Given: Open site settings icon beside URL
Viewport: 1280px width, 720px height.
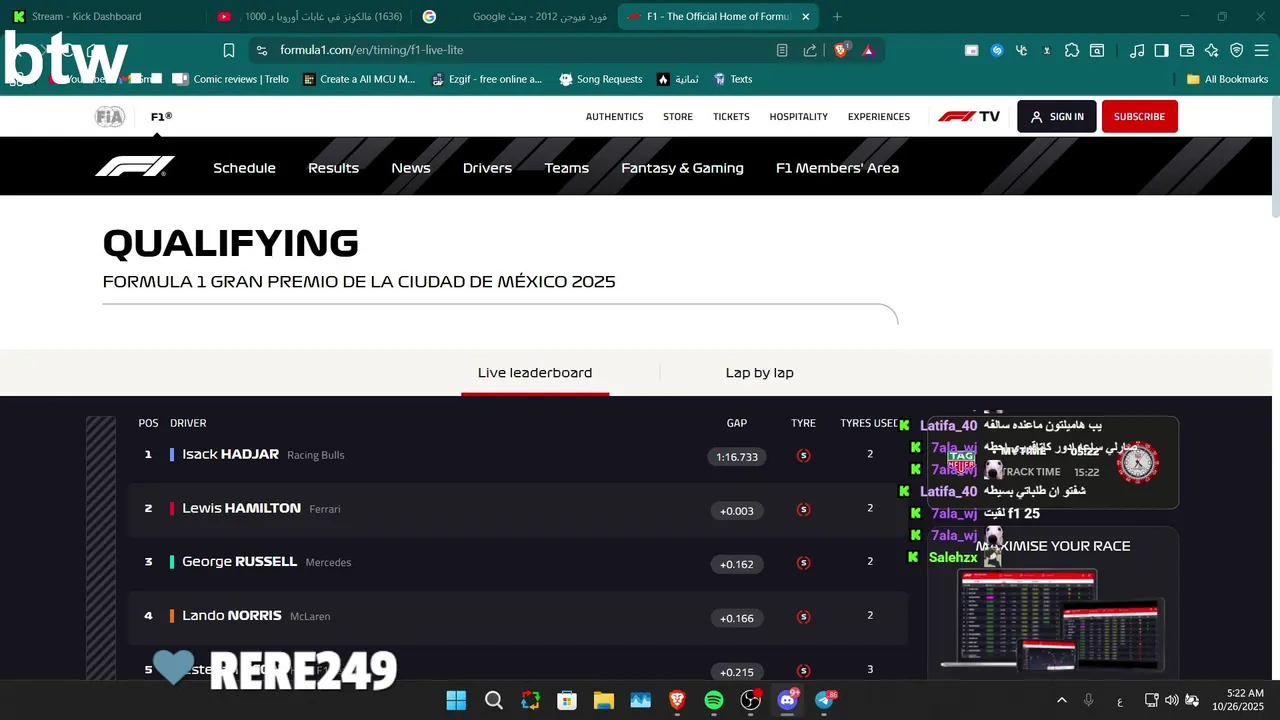Looking at the screenshot, I should click(262, 50).
